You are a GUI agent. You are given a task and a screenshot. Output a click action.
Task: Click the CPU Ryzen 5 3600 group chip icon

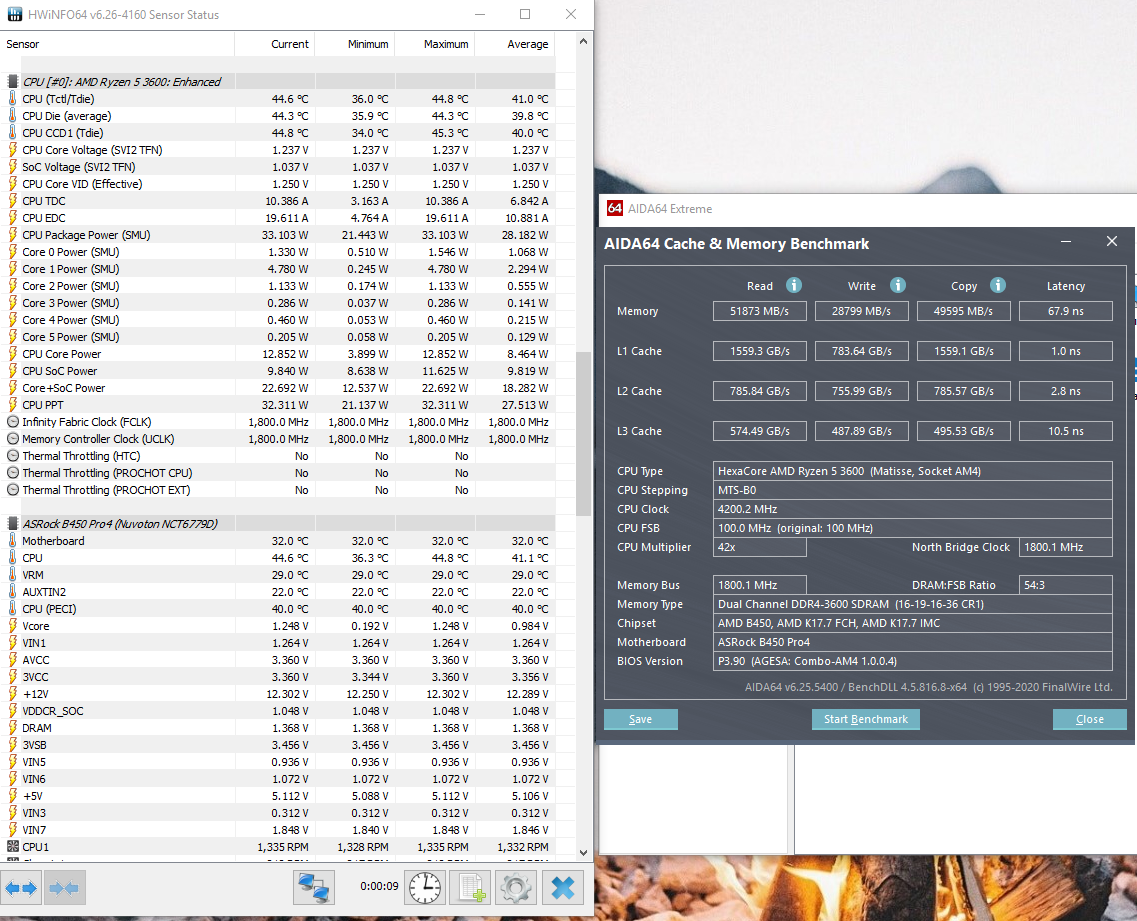tap(12, 82)
